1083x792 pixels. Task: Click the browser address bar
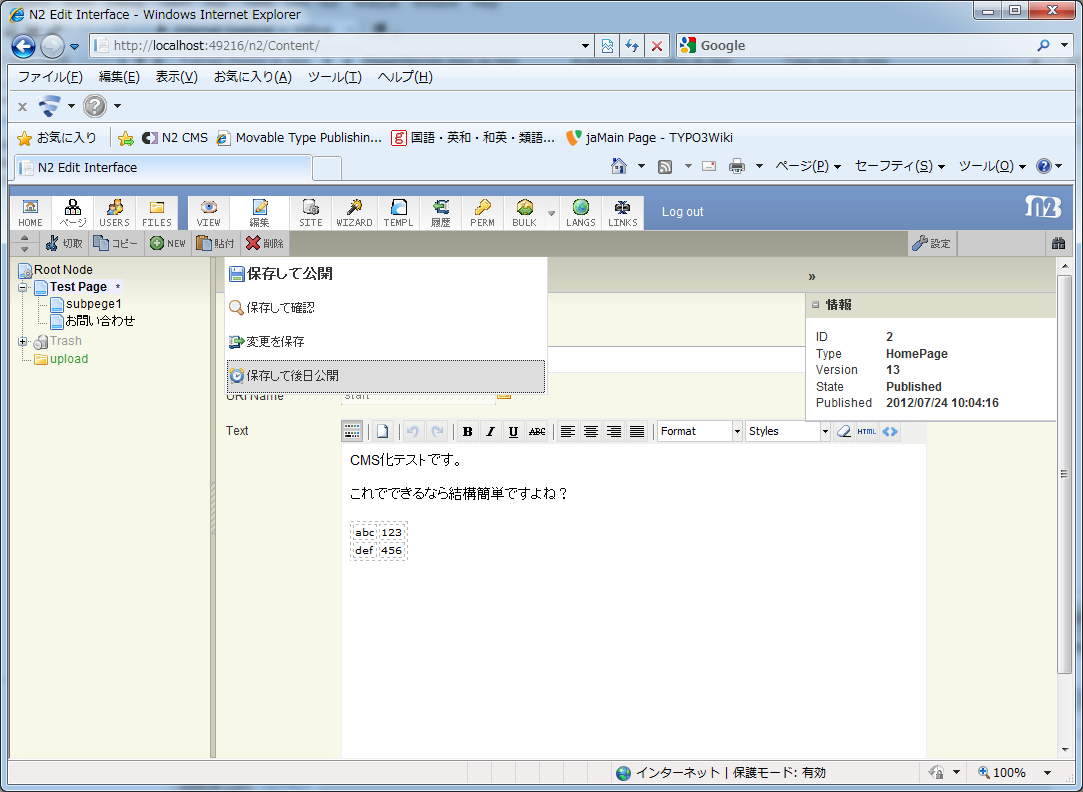click(x=344, y=46)
